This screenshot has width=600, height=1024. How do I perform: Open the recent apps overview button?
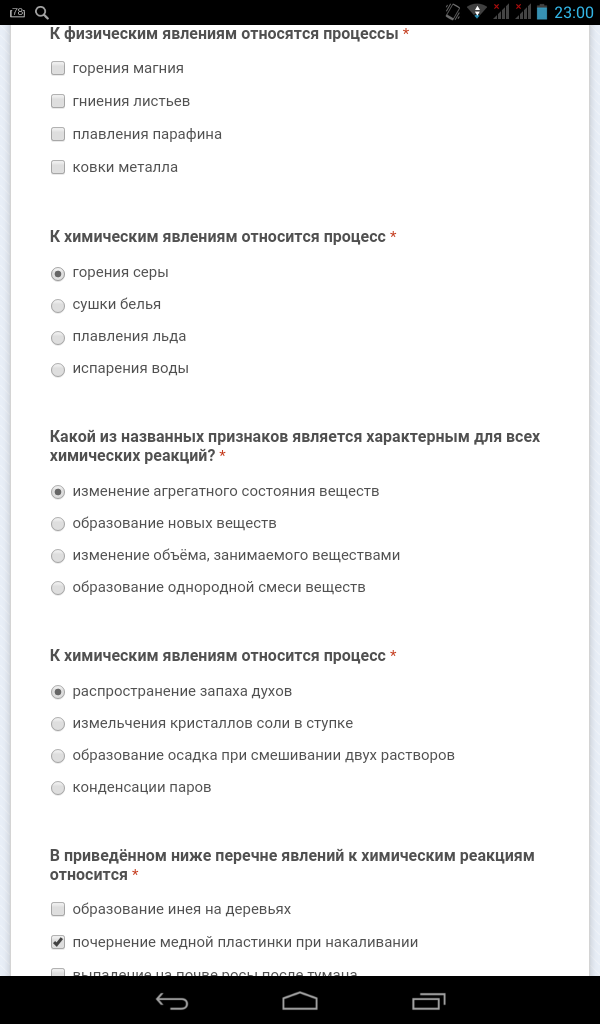point(428,1000)
